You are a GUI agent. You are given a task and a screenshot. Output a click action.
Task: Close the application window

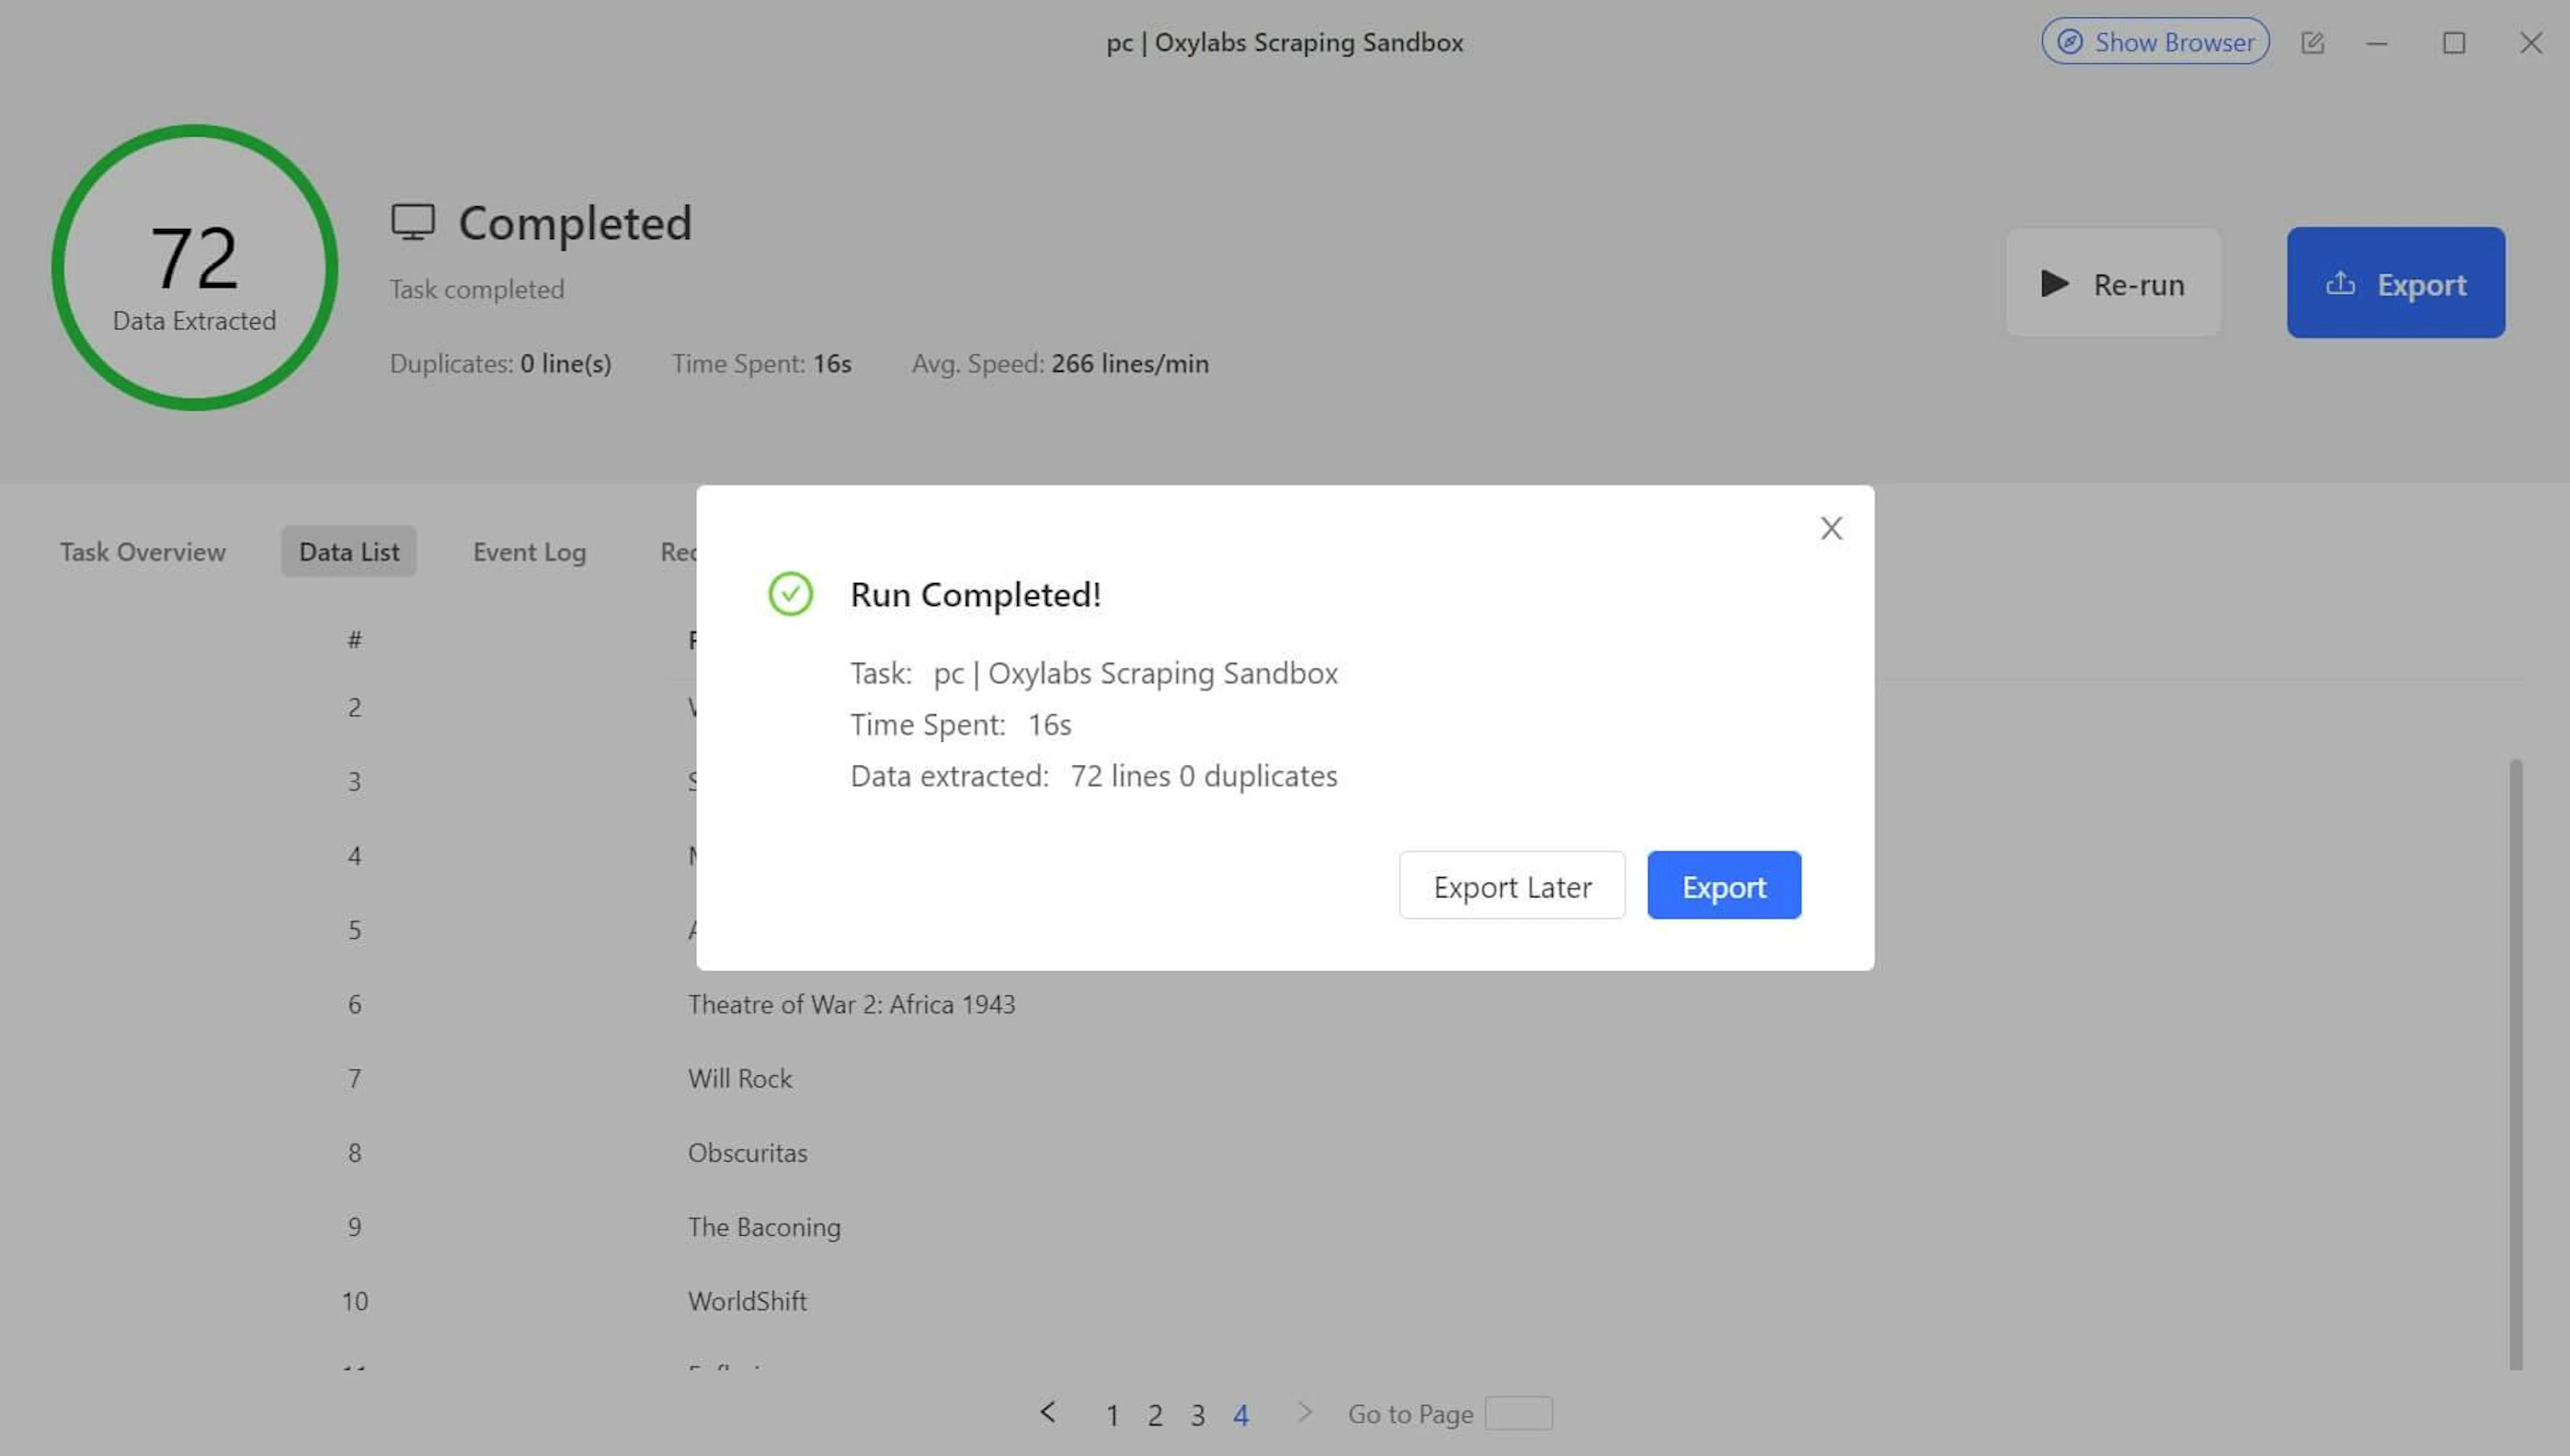tap(2531, 43)
